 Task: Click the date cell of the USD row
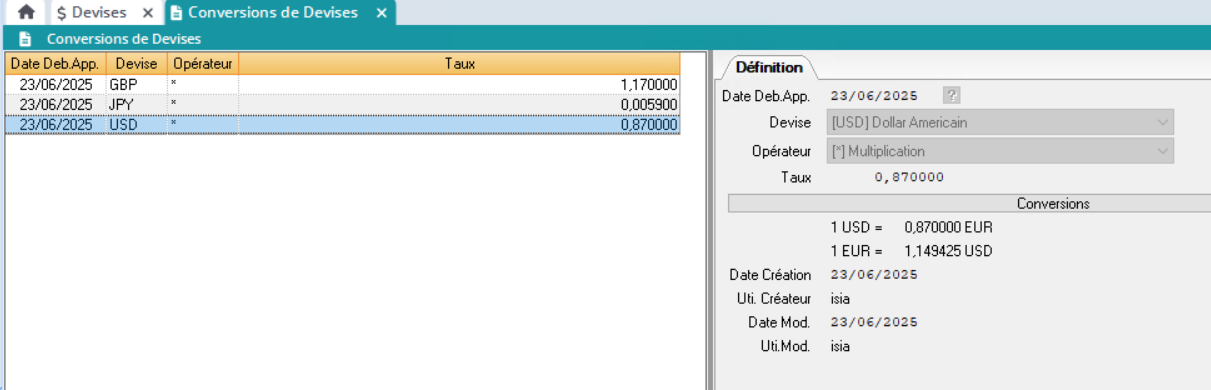(x=54, y=124)
